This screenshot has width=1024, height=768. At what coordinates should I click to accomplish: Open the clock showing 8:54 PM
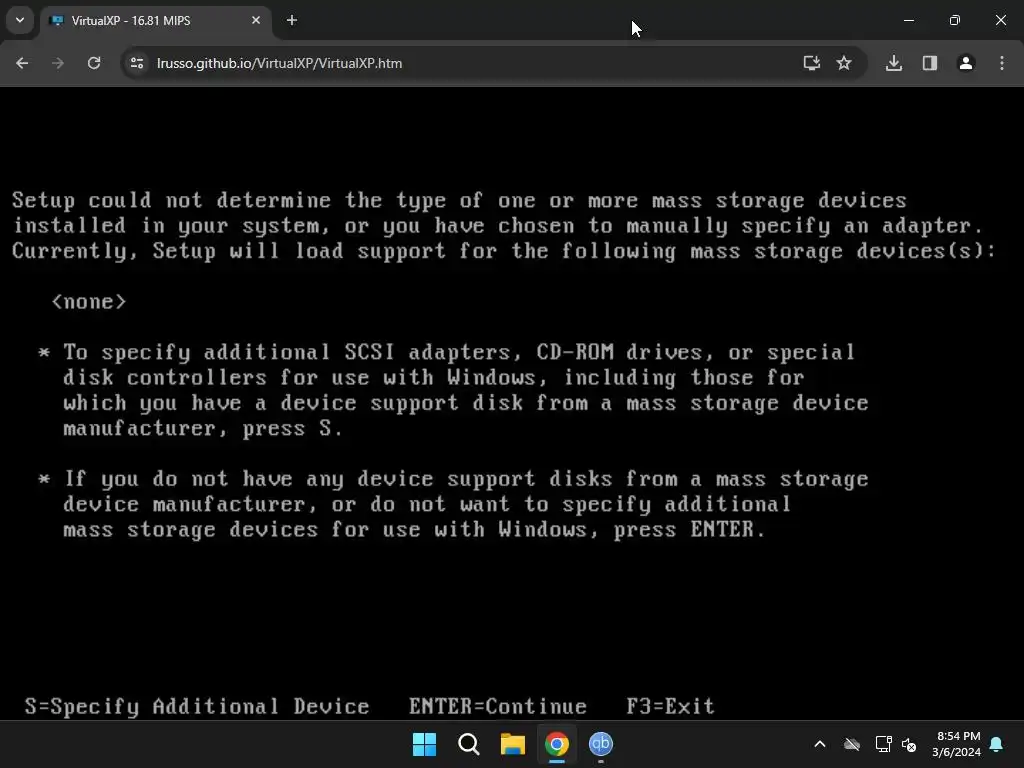pos(957,744)
